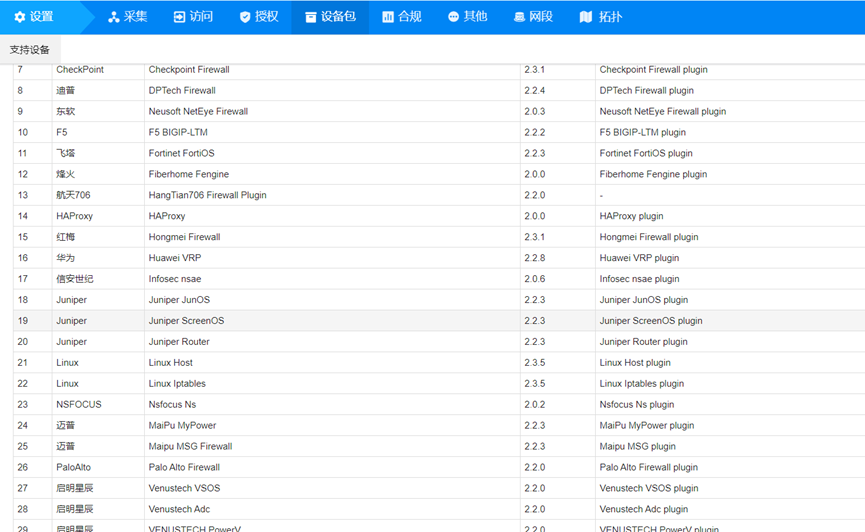The height and width of the screenshot is (532, 865).
Task: Click the CheckPoint vendor cell
Action: (x=80, y=70)
